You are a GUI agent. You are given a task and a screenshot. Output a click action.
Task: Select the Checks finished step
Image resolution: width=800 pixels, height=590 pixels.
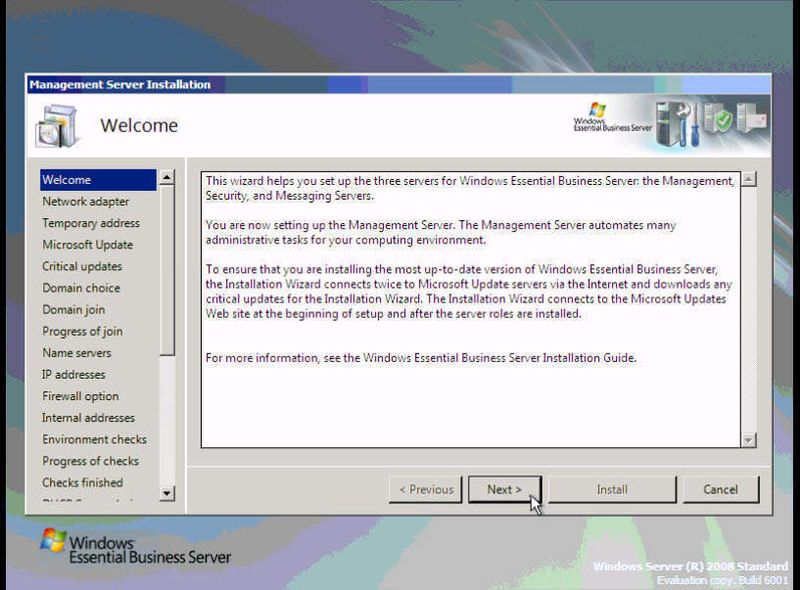click(82, 482)
